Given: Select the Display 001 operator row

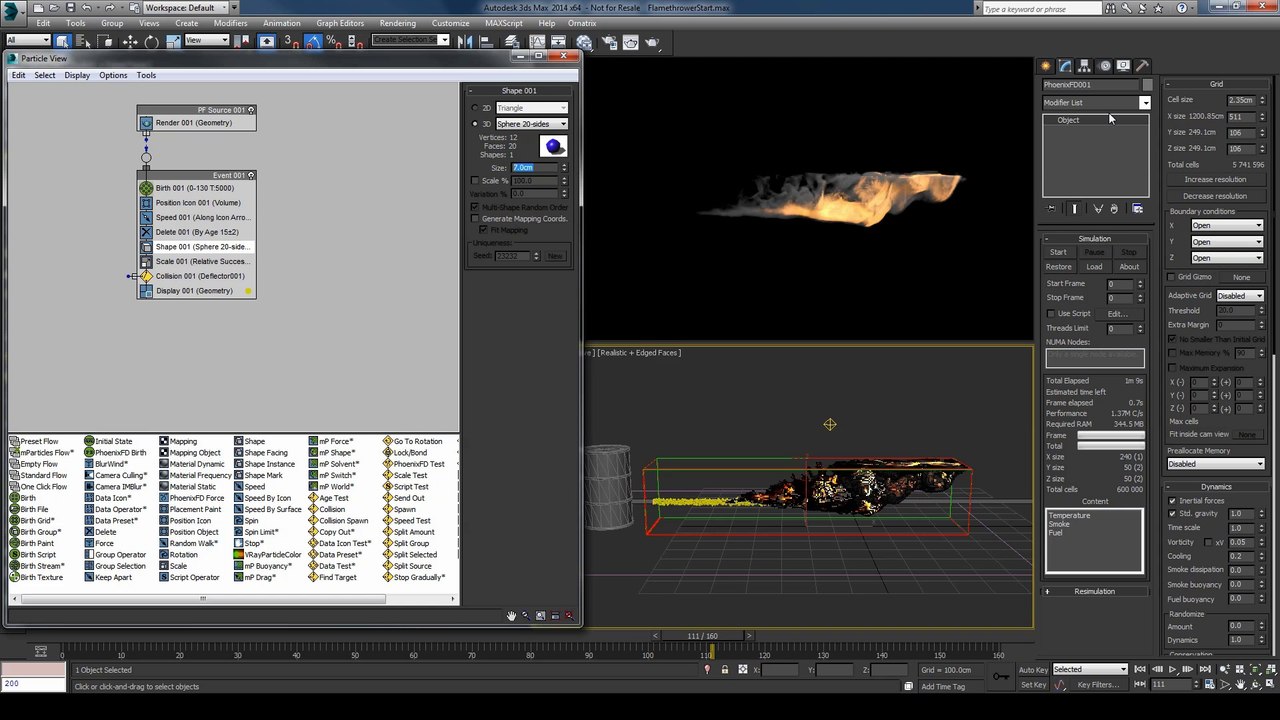Looking at the screenshot, I should [196, 291].
